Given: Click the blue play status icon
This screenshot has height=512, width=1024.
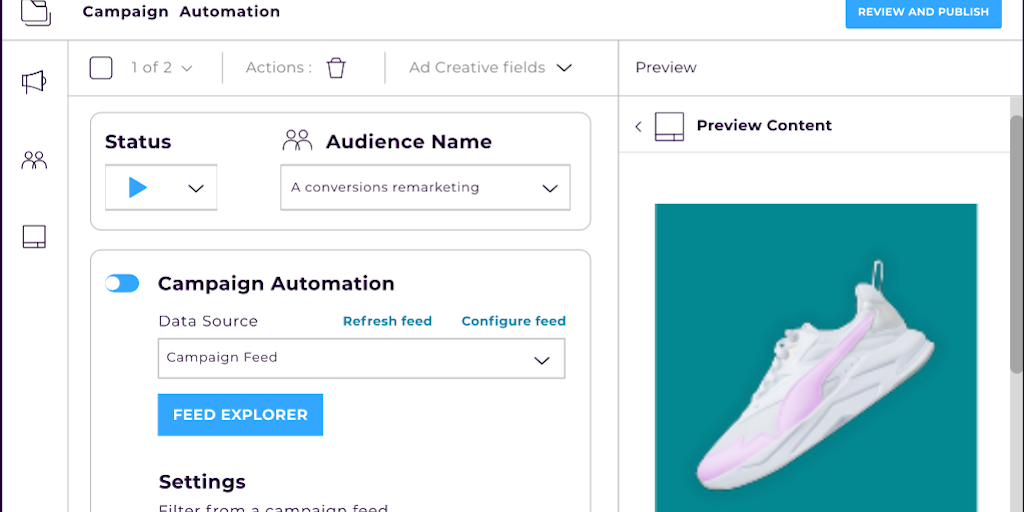Looking at the screenshot, I should (x=138, y=187).
